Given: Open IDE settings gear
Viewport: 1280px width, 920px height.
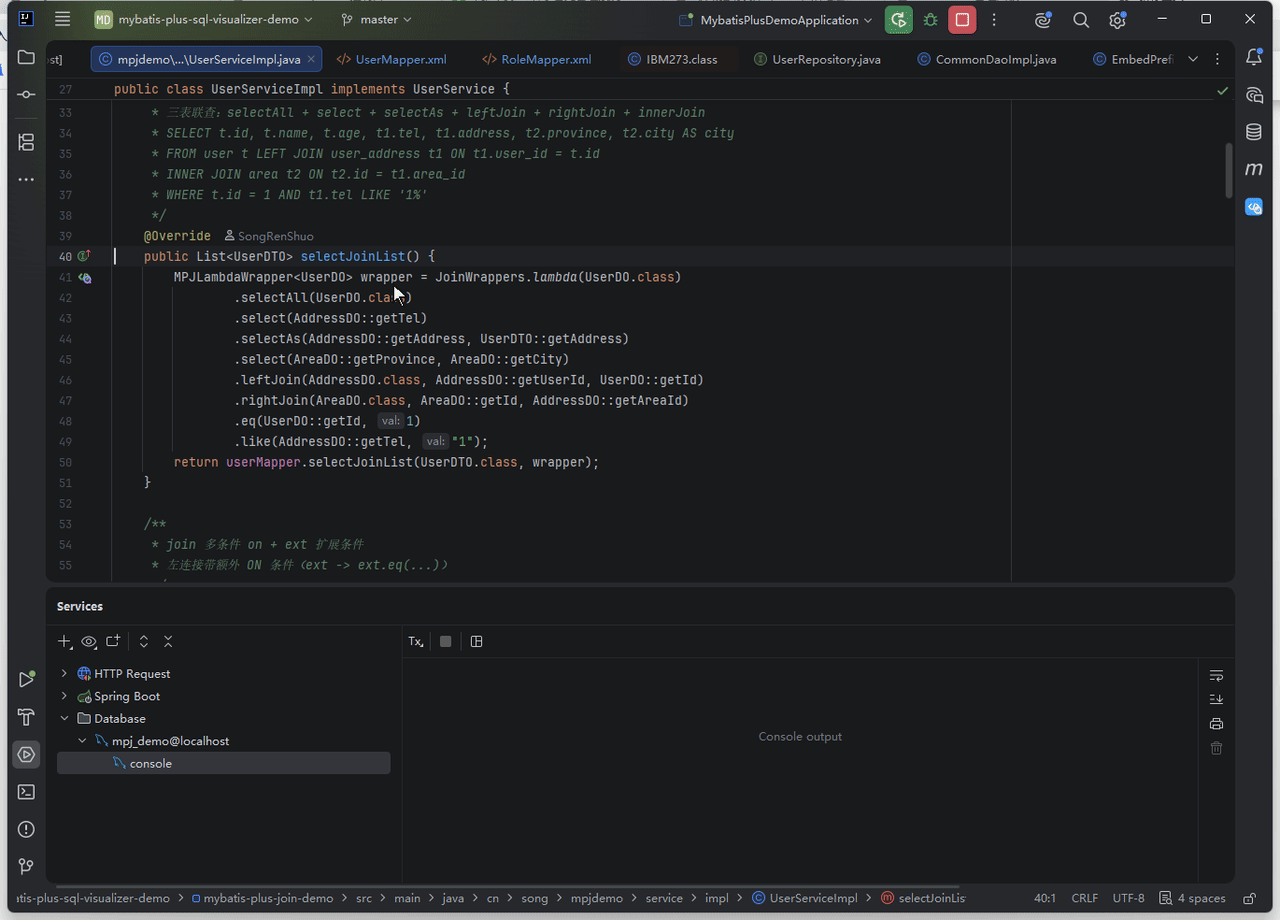Looking at the screenshot, I should pyautogui.click(x=1117, y=19).
